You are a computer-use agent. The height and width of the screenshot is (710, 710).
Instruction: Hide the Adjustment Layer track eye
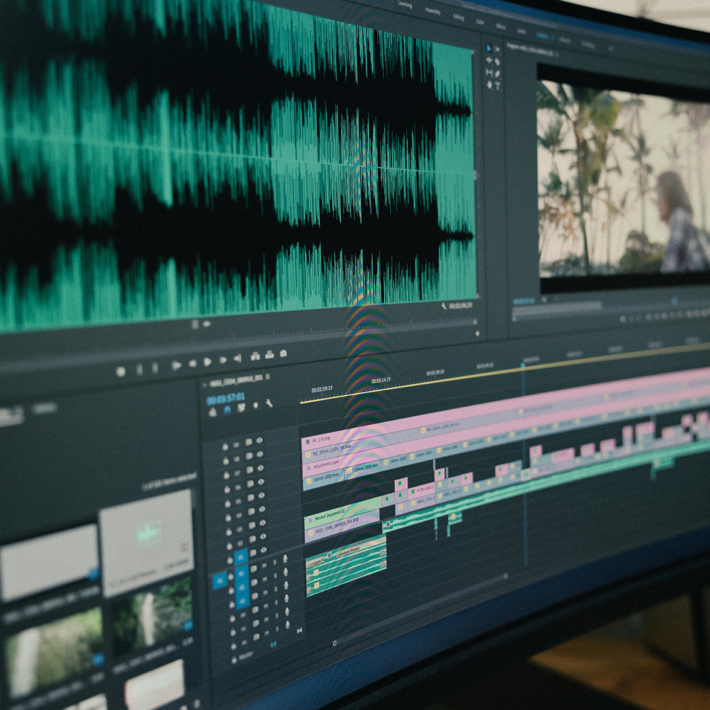(260, 468)
